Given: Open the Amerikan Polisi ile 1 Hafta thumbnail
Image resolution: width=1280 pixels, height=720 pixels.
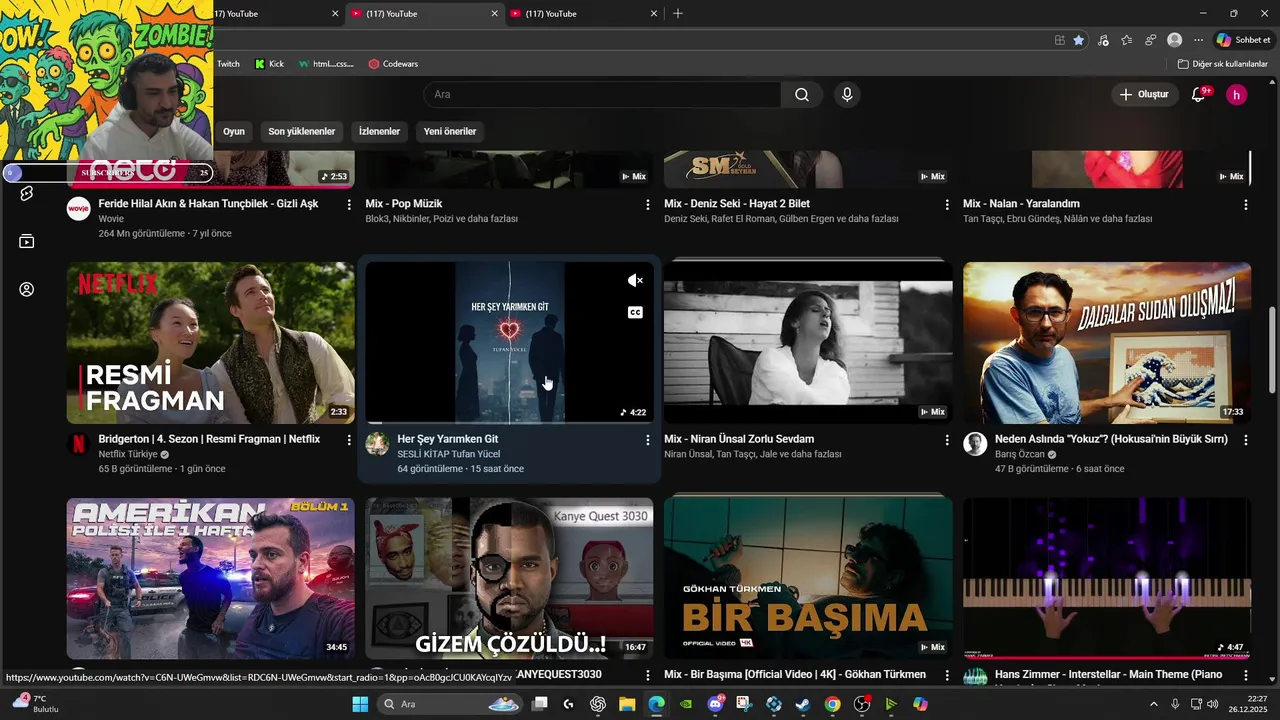Looking at the screenshot, I should pos(210,578).
